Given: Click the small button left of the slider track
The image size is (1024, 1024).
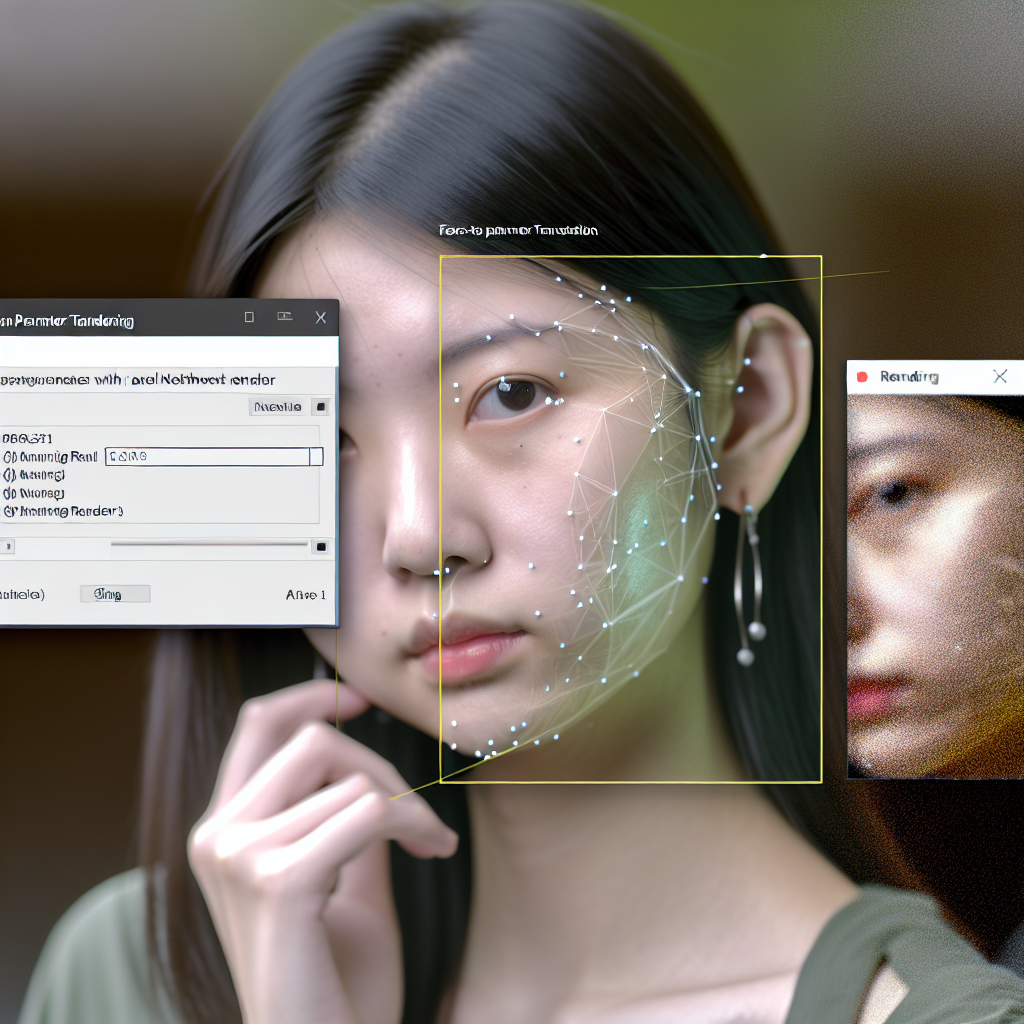Looking at the screenshot, I should pyautogui.click(x=7, y=546).
